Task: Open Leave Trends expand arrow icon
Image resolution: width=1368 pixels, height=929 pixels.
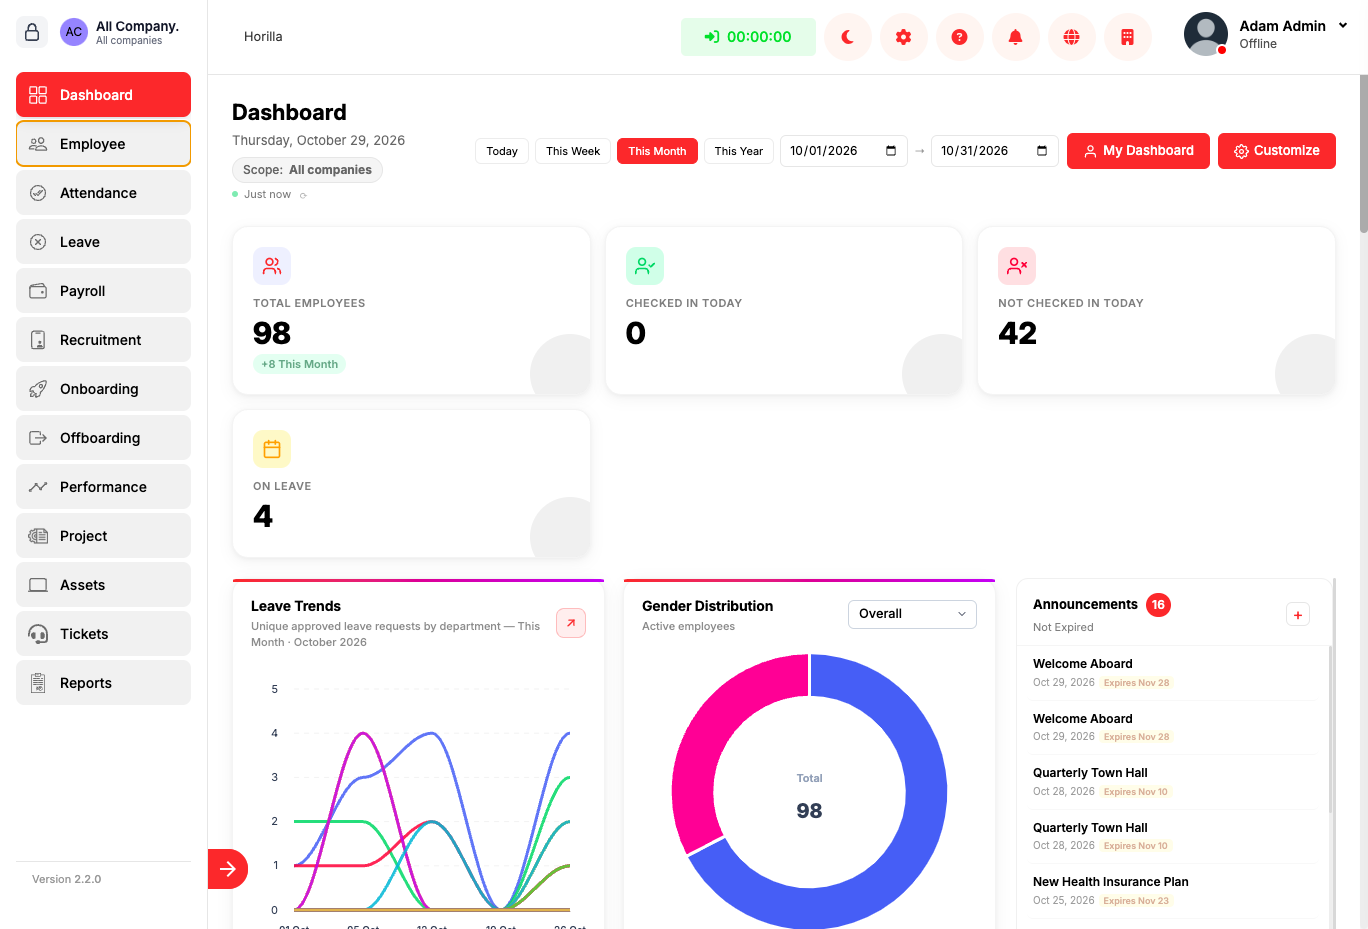Action: tap(571, 623)
